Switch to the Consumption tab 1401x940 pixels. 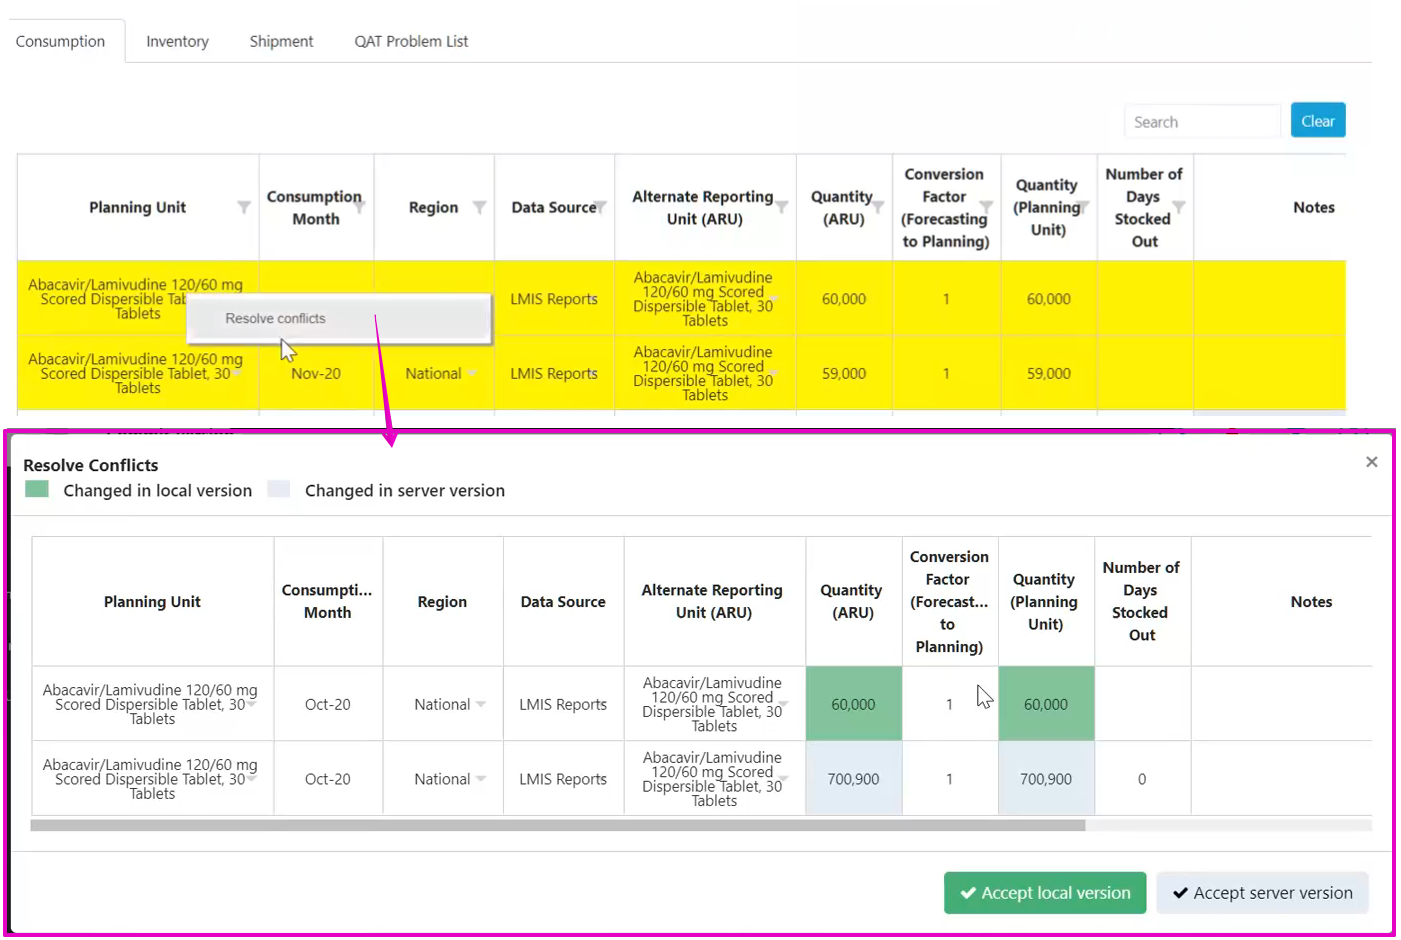[x=60, y=41]
